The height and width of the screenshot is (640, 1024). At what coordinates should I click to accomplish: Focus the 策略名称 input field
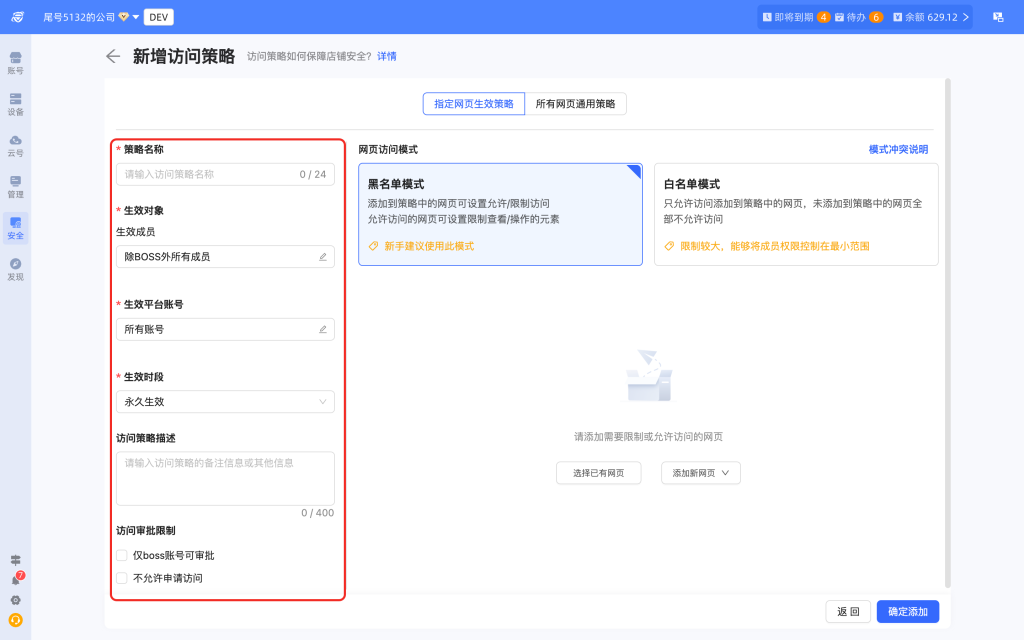[210, 174]
